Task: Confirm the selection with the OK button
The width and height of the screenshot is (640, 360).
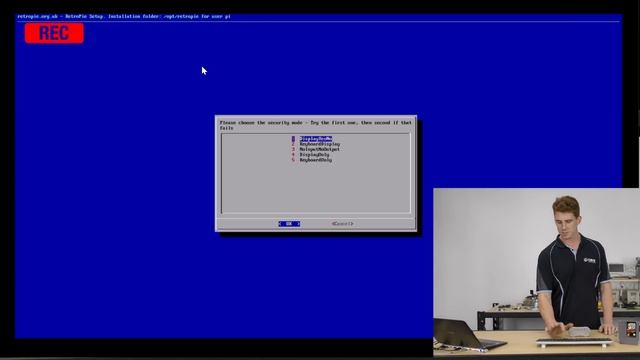Action: [289, 224]
